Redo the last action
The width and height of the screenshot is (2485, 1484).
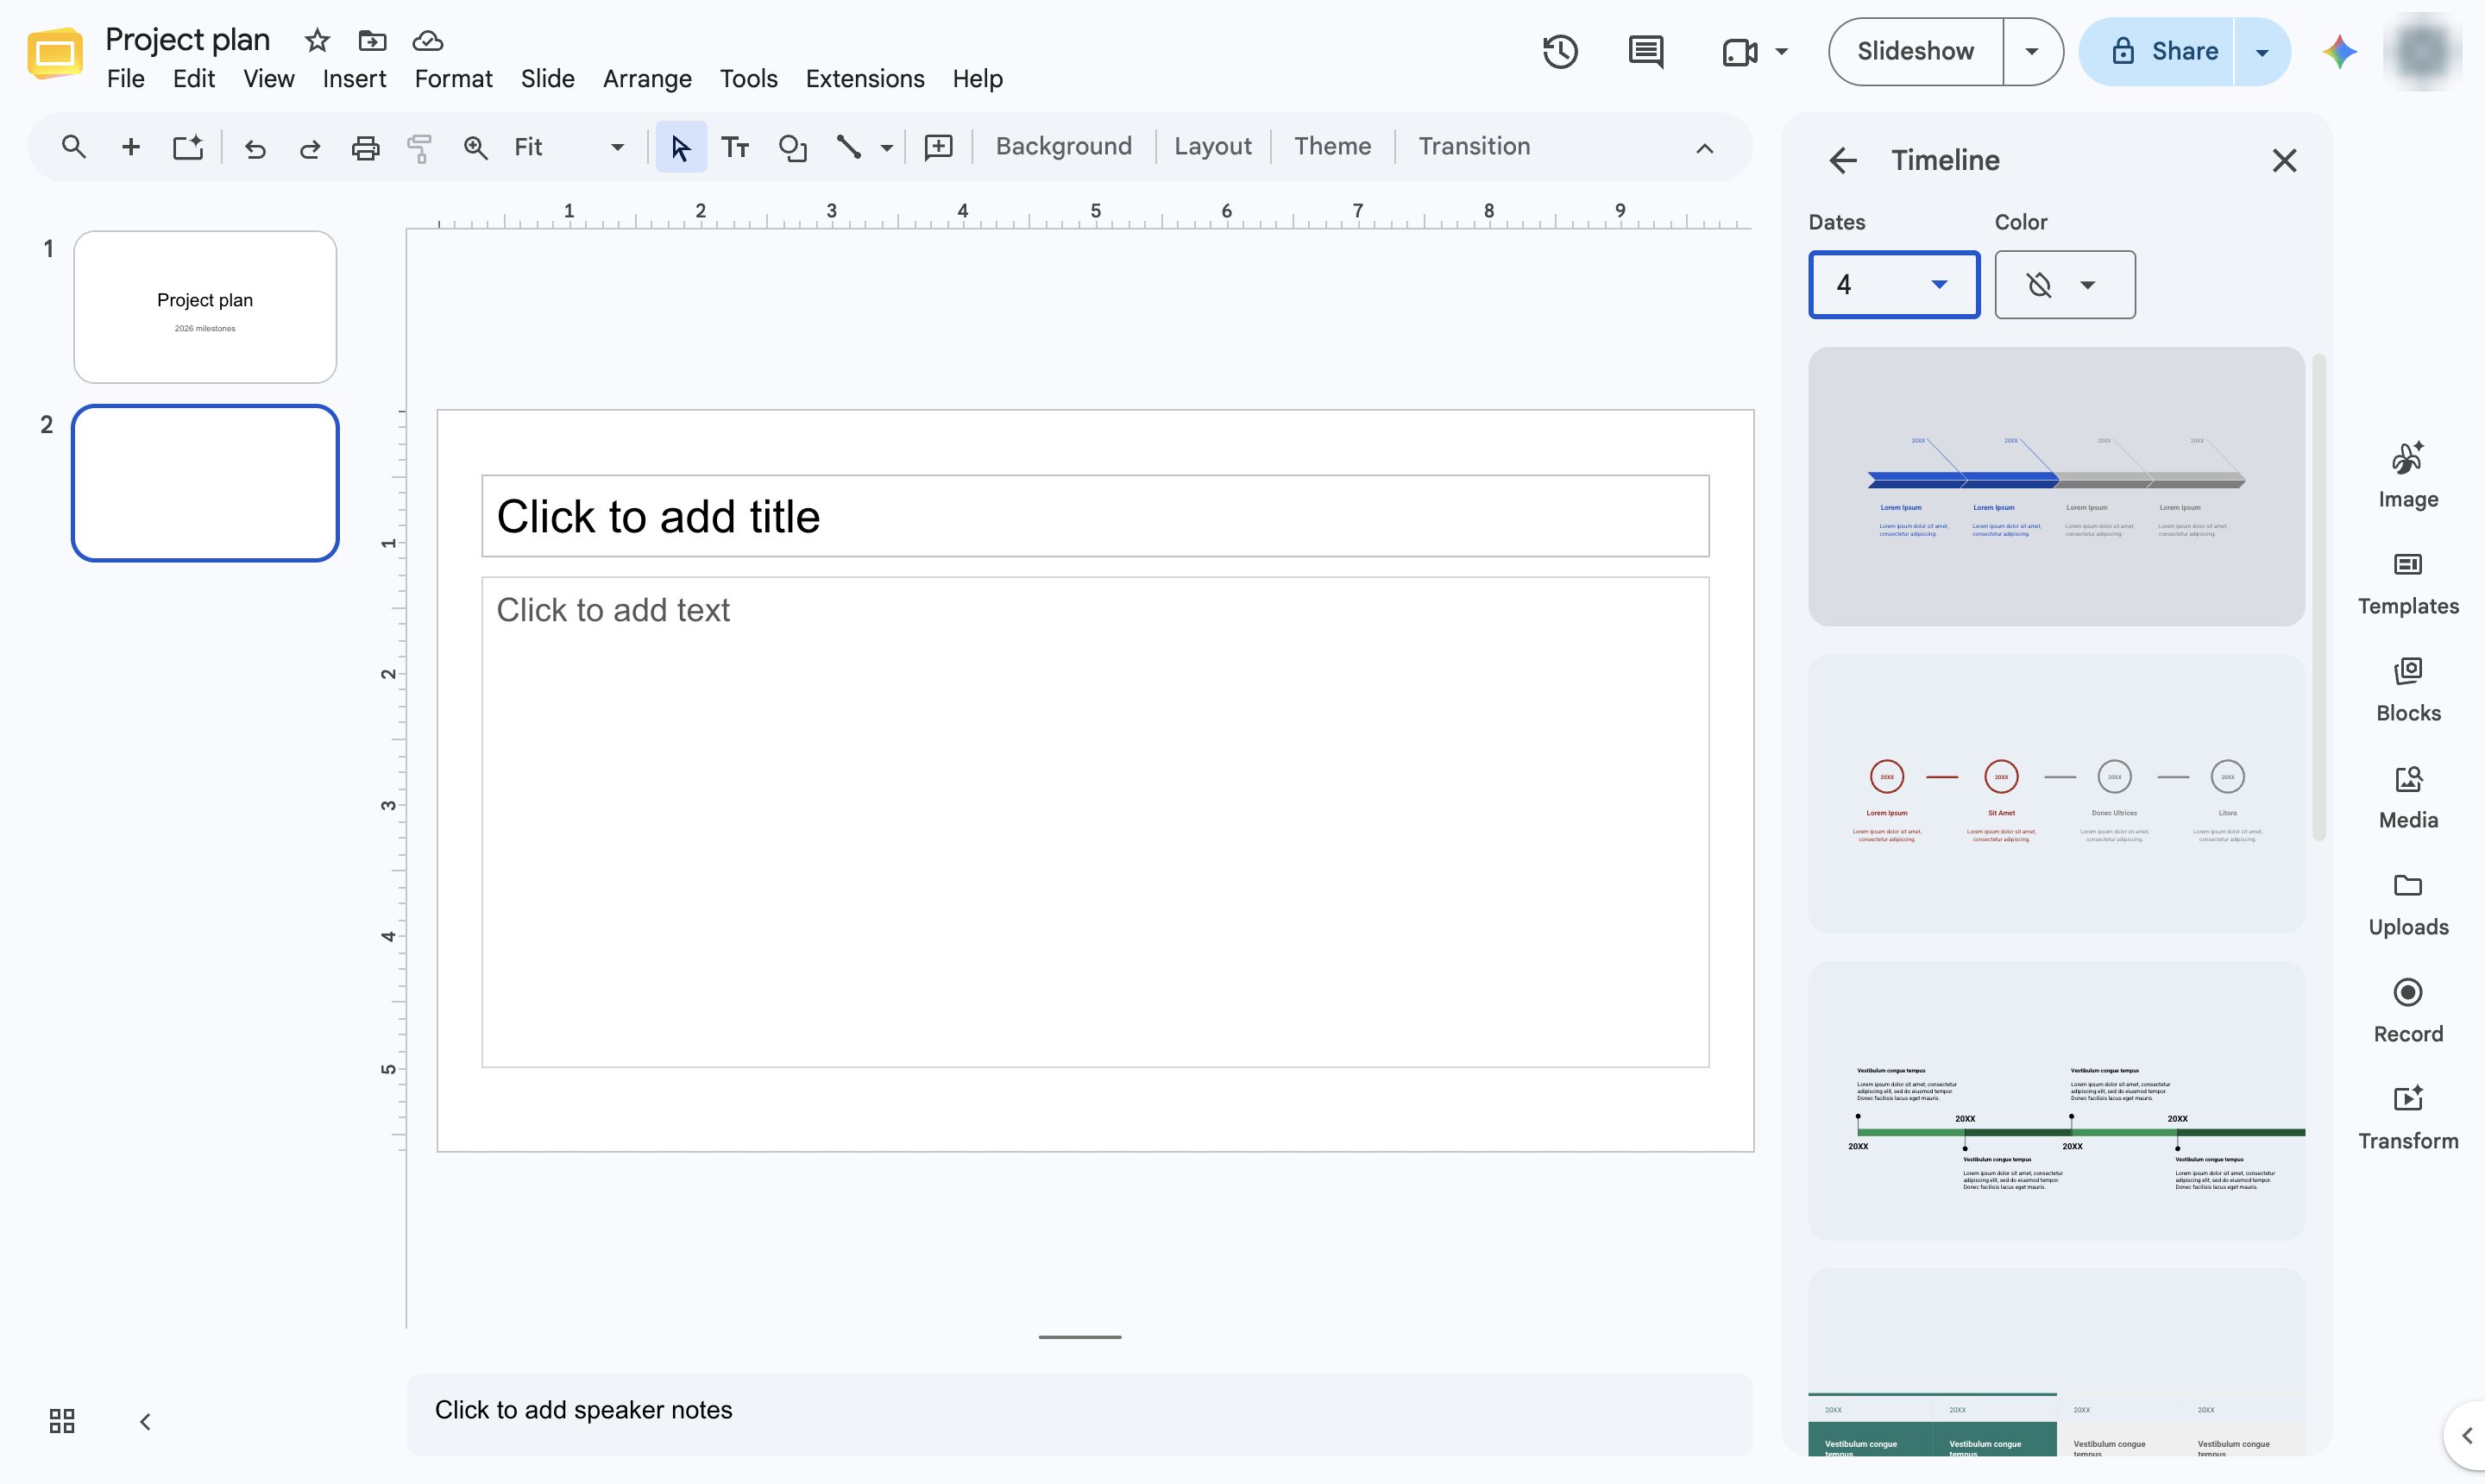[310, 148]
